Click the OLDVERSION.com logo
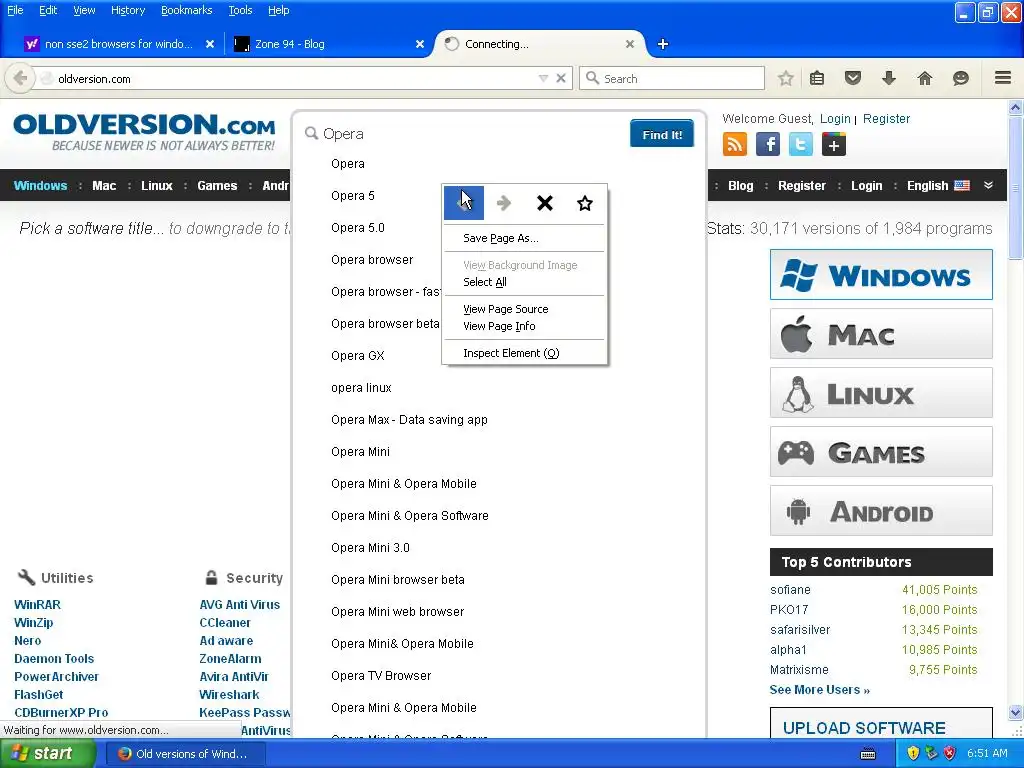Viewport: 1024px width, 768px height. coord(144,131)
